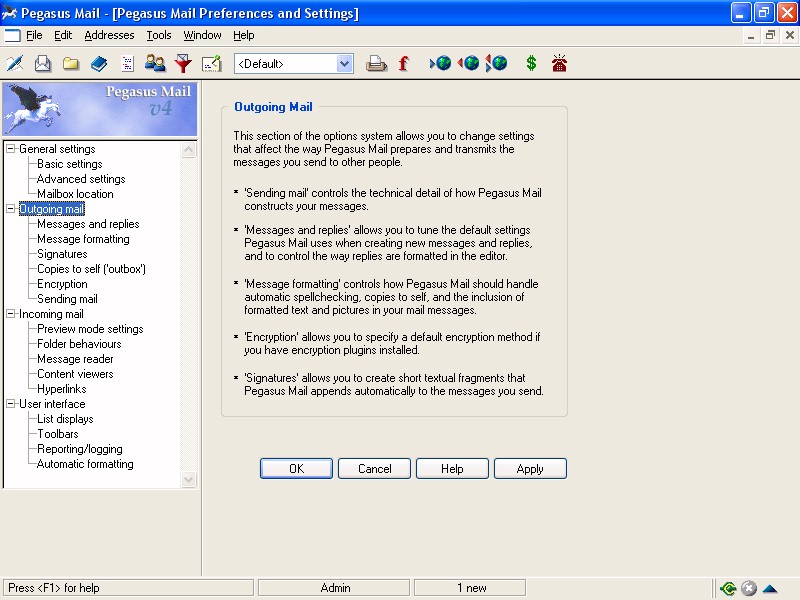The width and height of the screenshot is (800, 600).
Task: Click the OK button
Action: 296,468
